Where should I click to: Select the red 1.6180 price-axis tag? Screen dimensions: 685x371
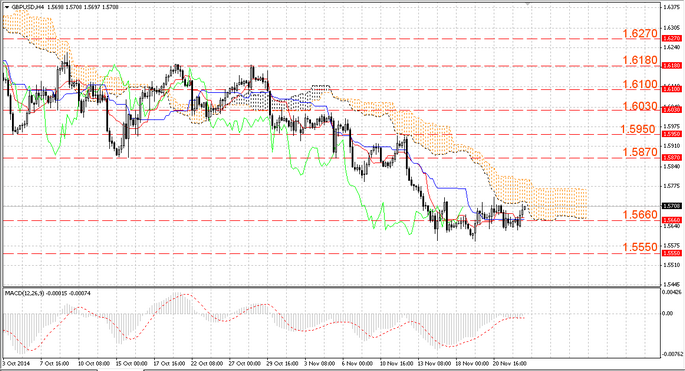click(671, 66)
